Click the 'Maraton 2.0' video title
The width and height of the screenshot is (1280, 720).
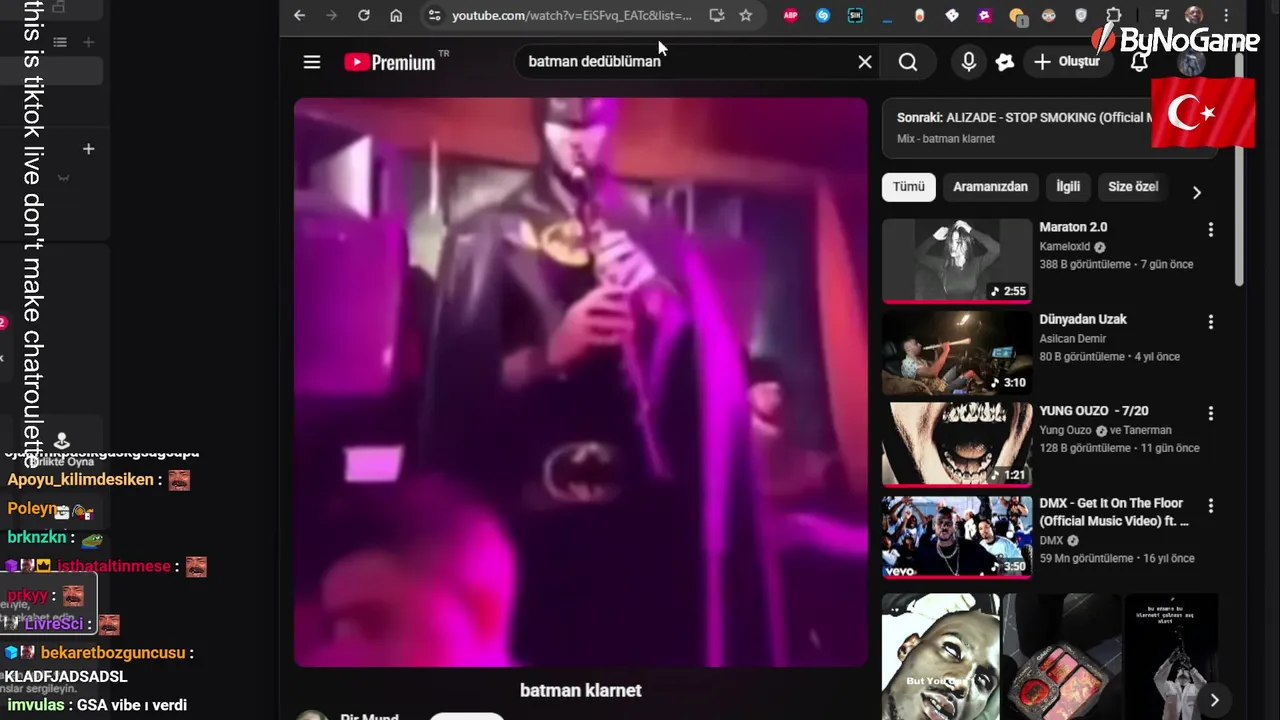[x=1073, y=227]
